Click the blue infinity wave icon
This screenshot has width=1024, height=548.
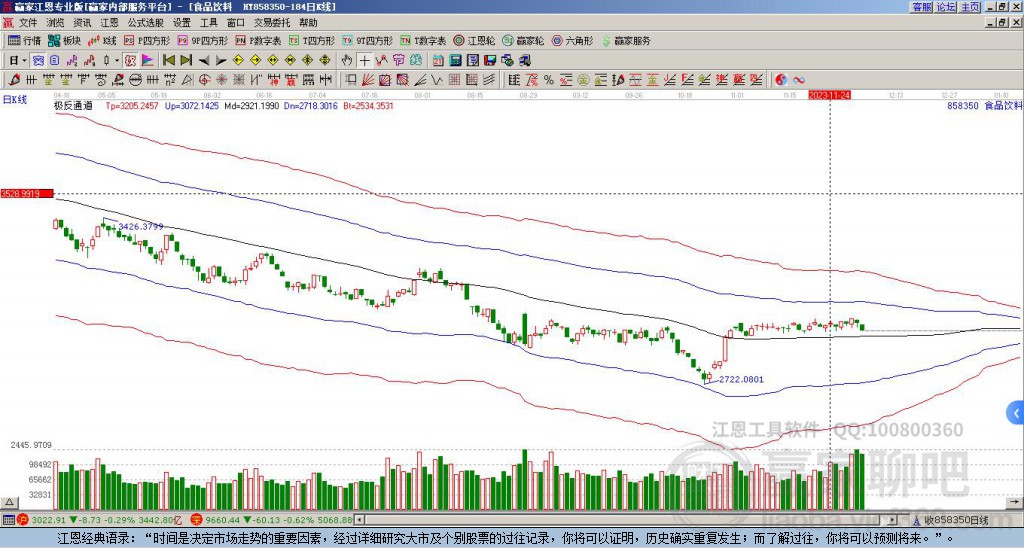[x=799, y=80]
